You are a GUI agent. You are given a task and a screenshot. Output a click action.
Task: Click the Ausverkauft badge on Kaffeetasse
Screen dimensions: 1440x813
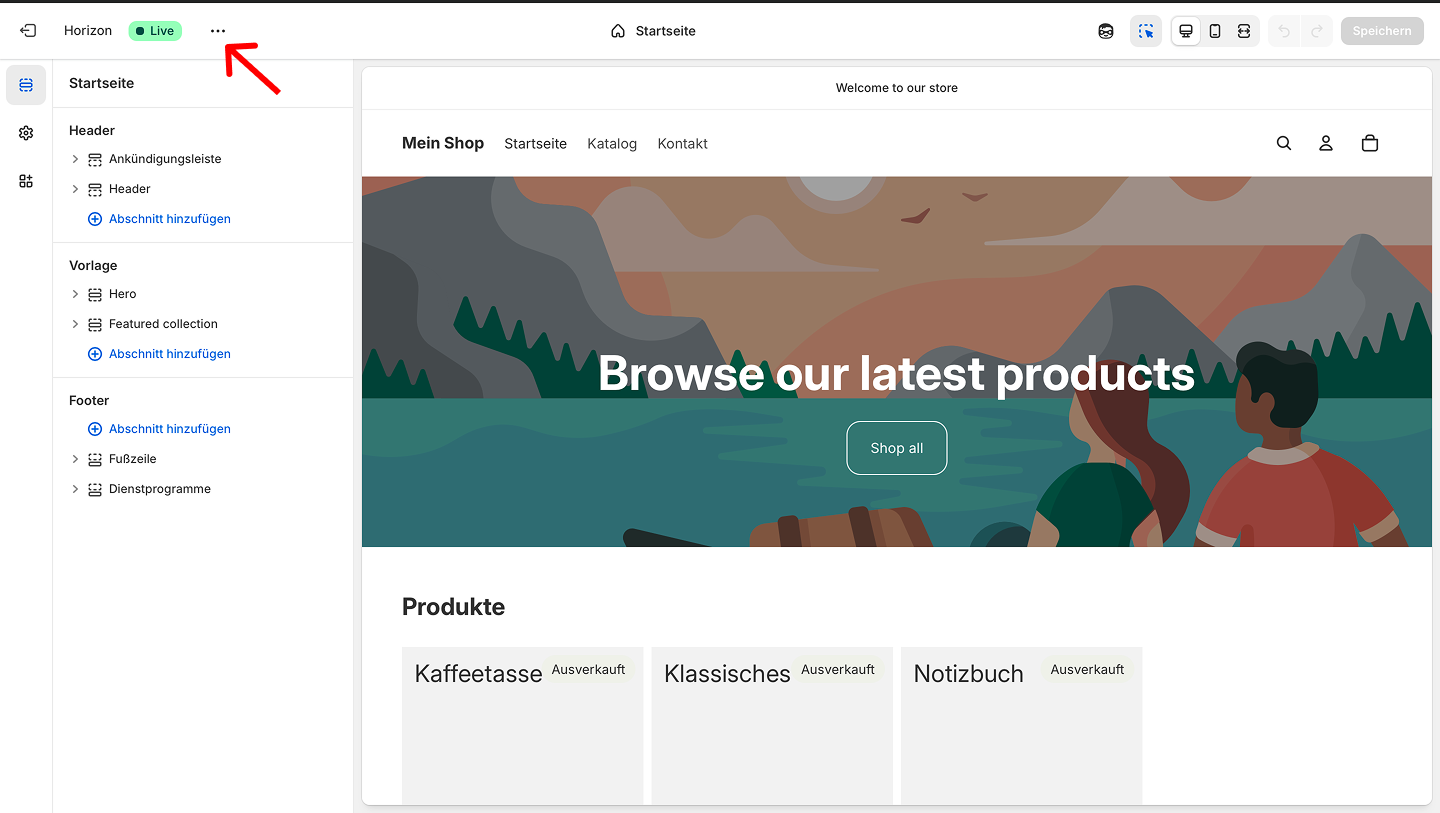click(x=589, y=670)
